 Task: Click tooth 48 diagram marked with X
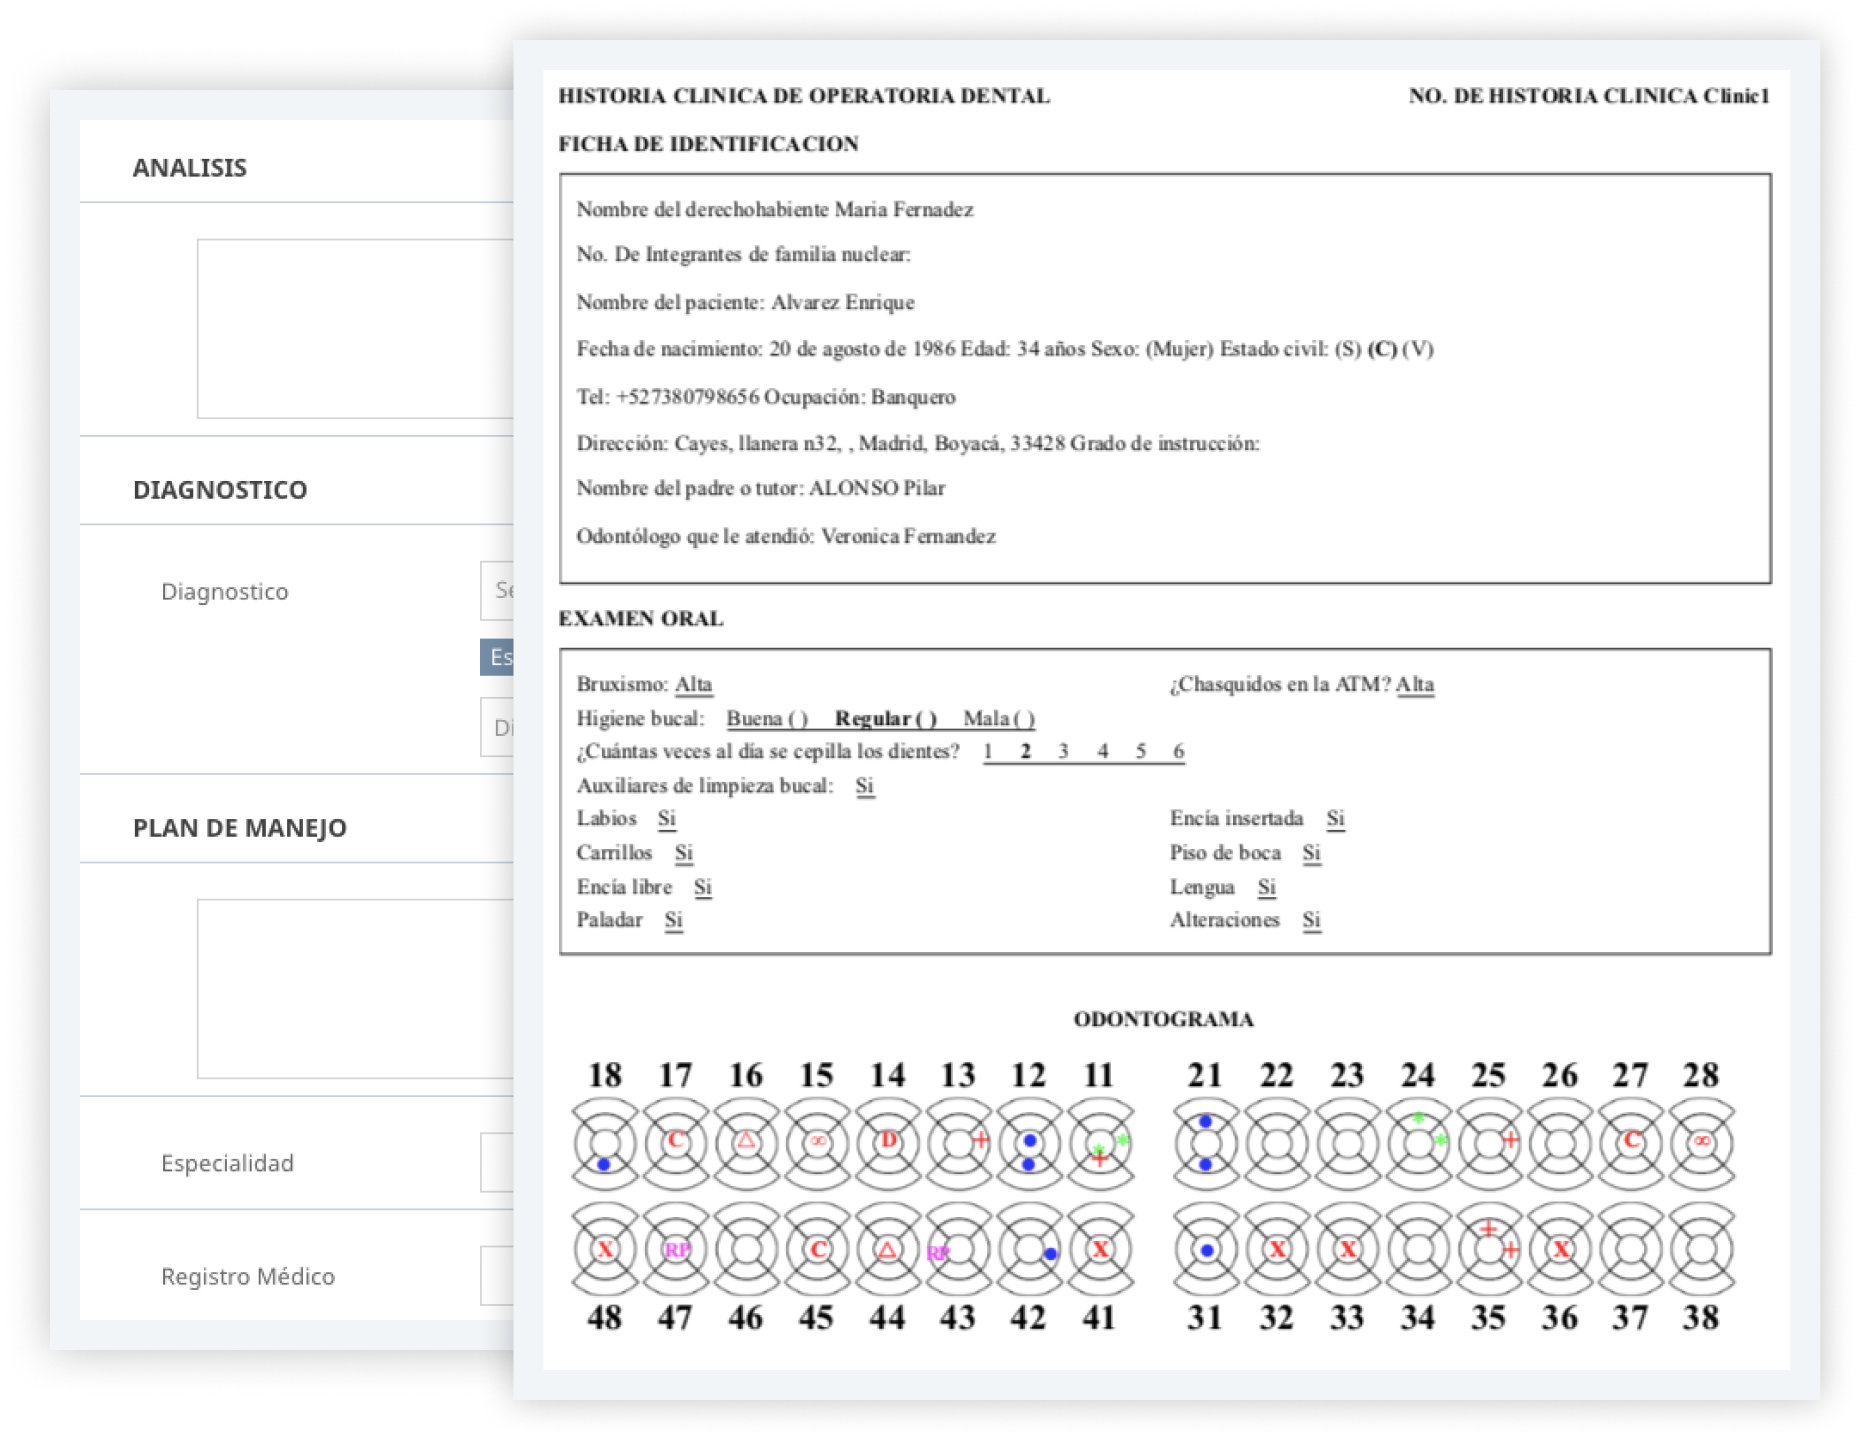pos(604,1249)
